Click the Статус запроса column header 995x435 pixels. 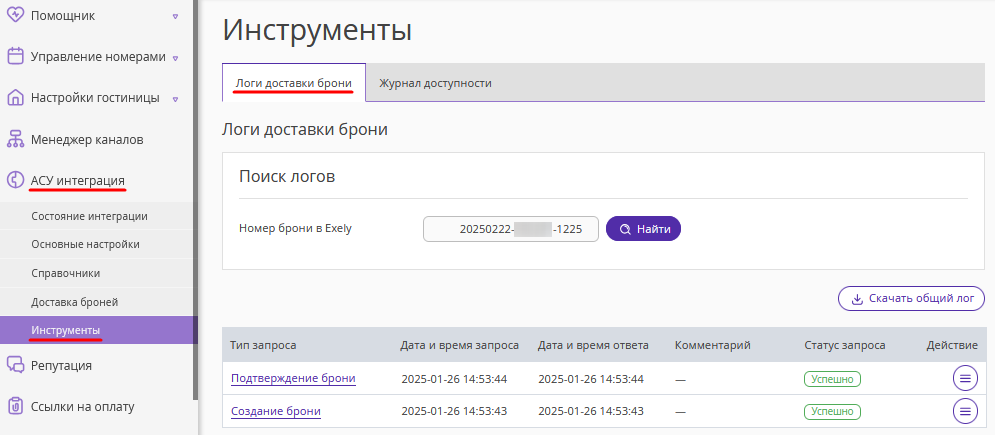(x=845, y=345)
